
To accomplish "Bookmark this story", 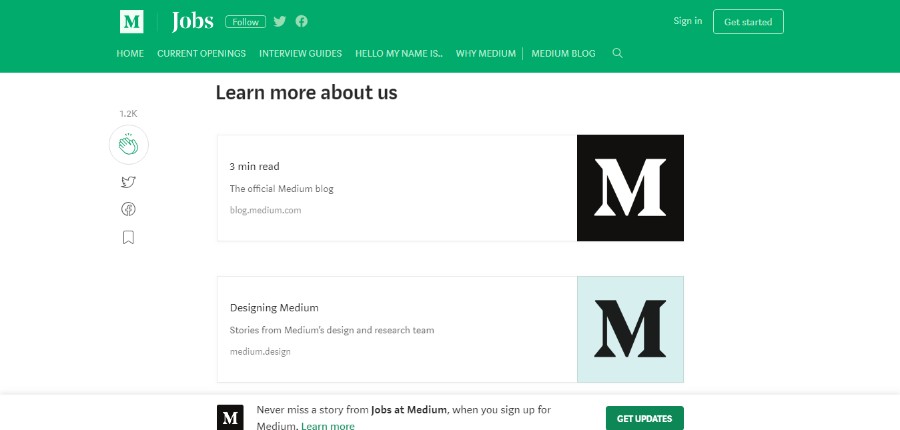I will tap(129, 237).
